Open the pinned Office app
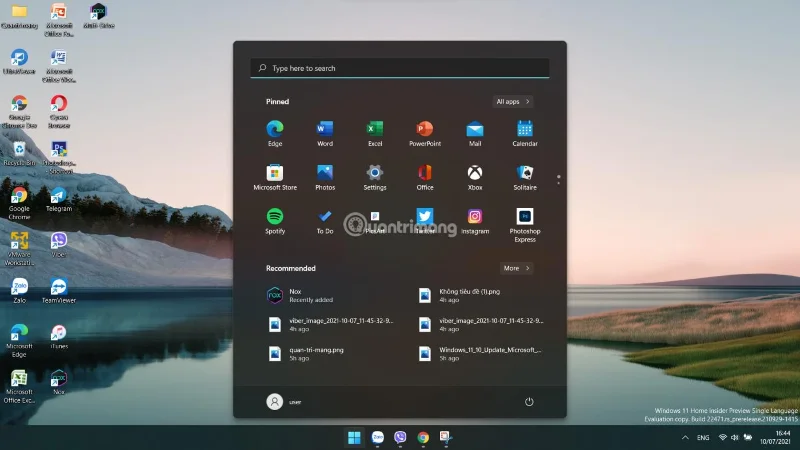Viewport: 800px width, 450px height. tap(424, 177)
